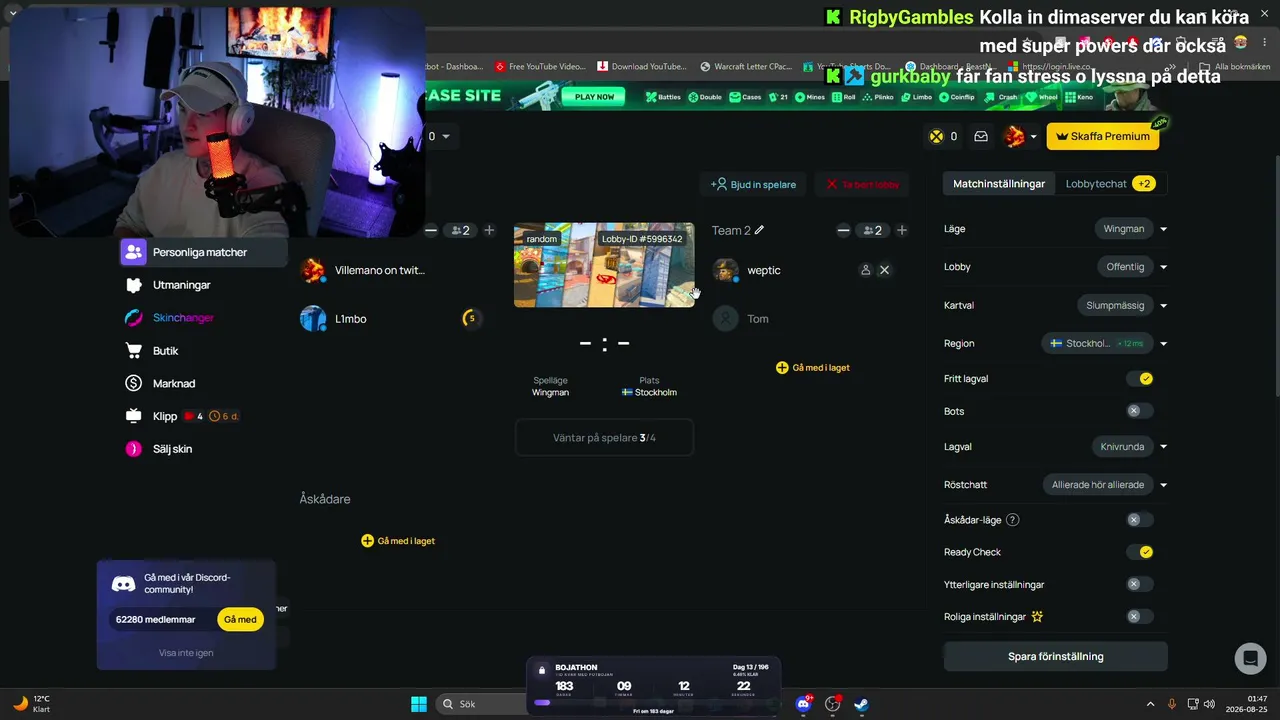Join the Discord with Gå med button
The width and height of the screenshot is (1280, 720).
240,620
